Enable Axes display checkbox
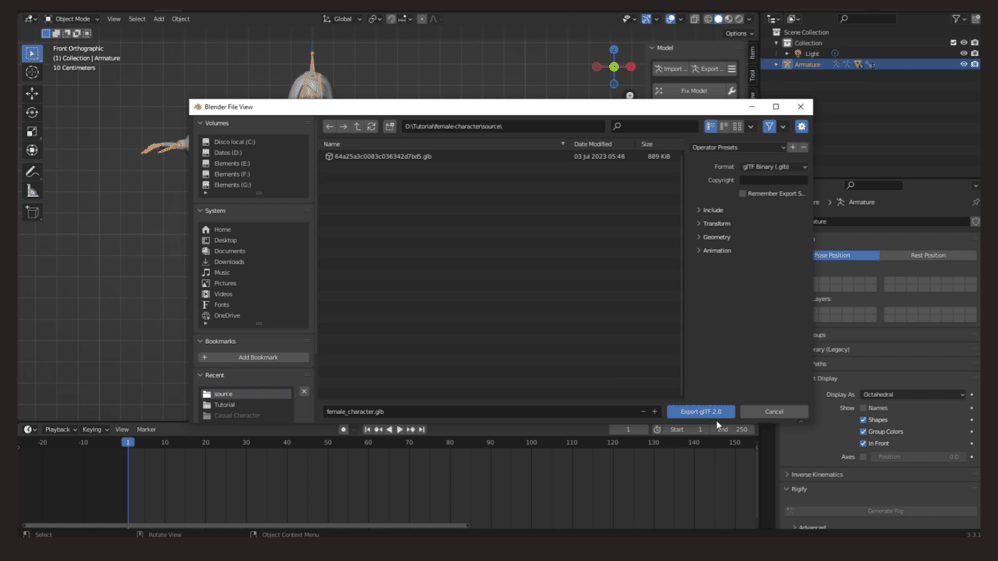Image resolution: width=998 pixels, height=561 pixels. (x=863, y=457)
